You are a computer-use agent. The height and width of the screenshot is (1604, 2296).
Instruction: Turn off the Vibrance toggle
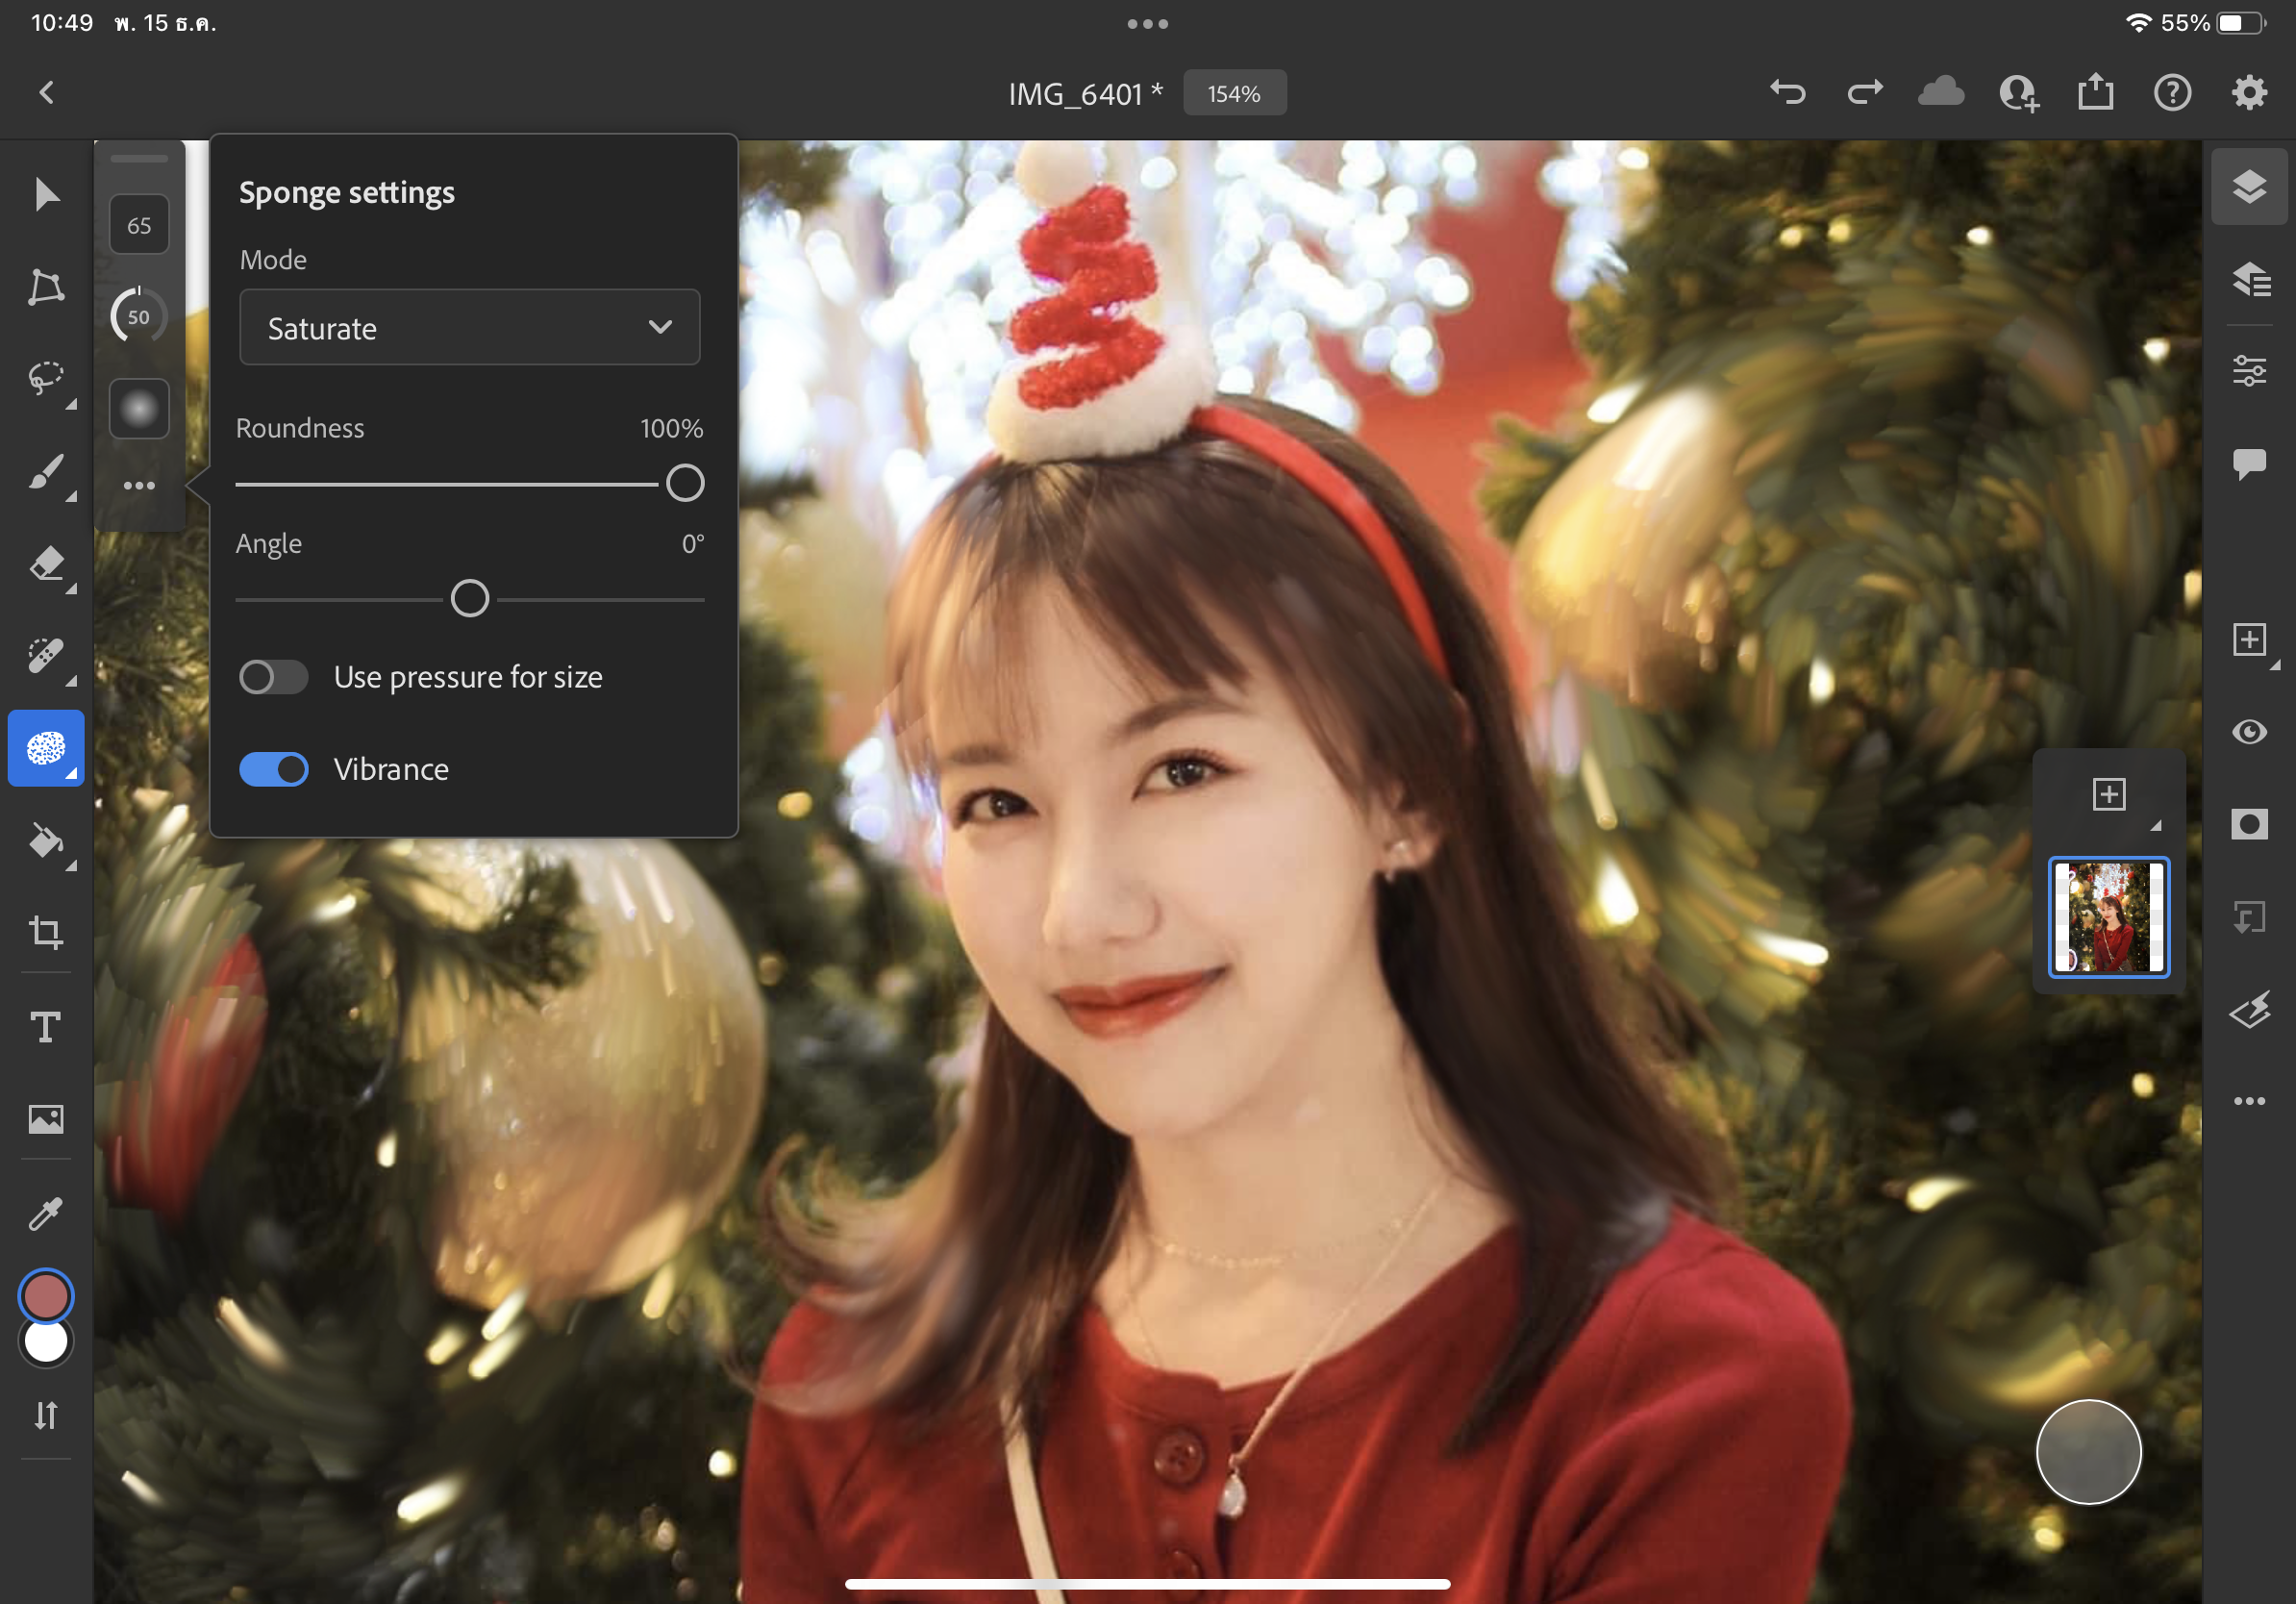273,769
